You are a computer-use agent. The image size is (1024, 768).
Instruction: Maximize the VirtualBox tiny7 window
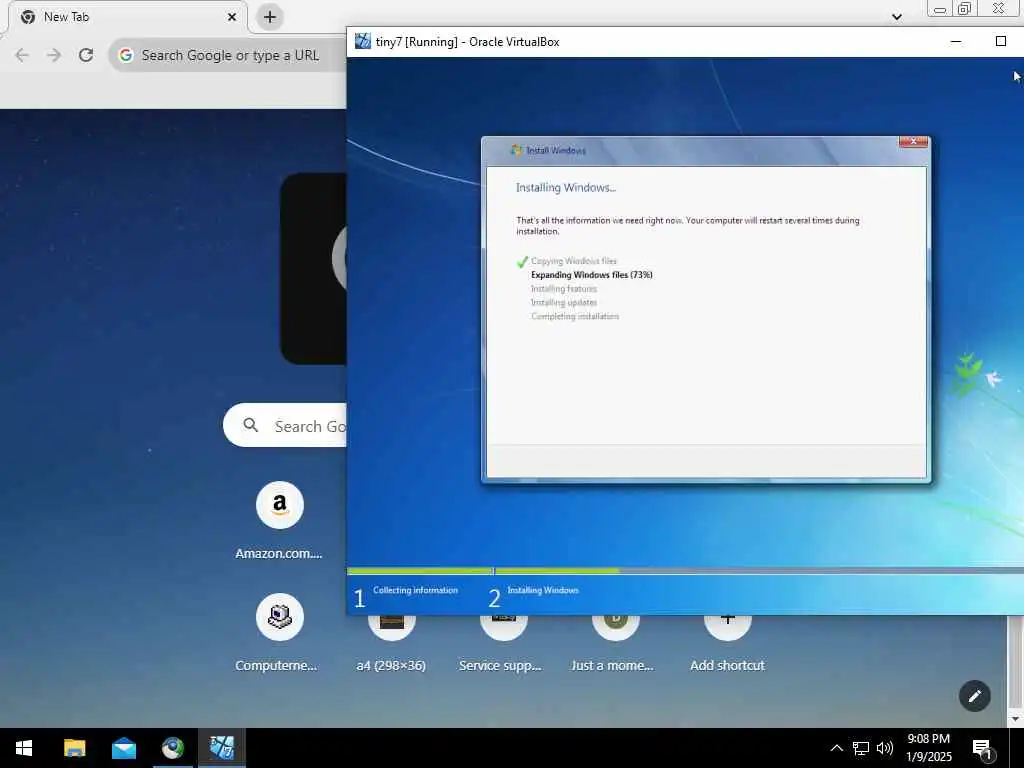point(1000,42)
